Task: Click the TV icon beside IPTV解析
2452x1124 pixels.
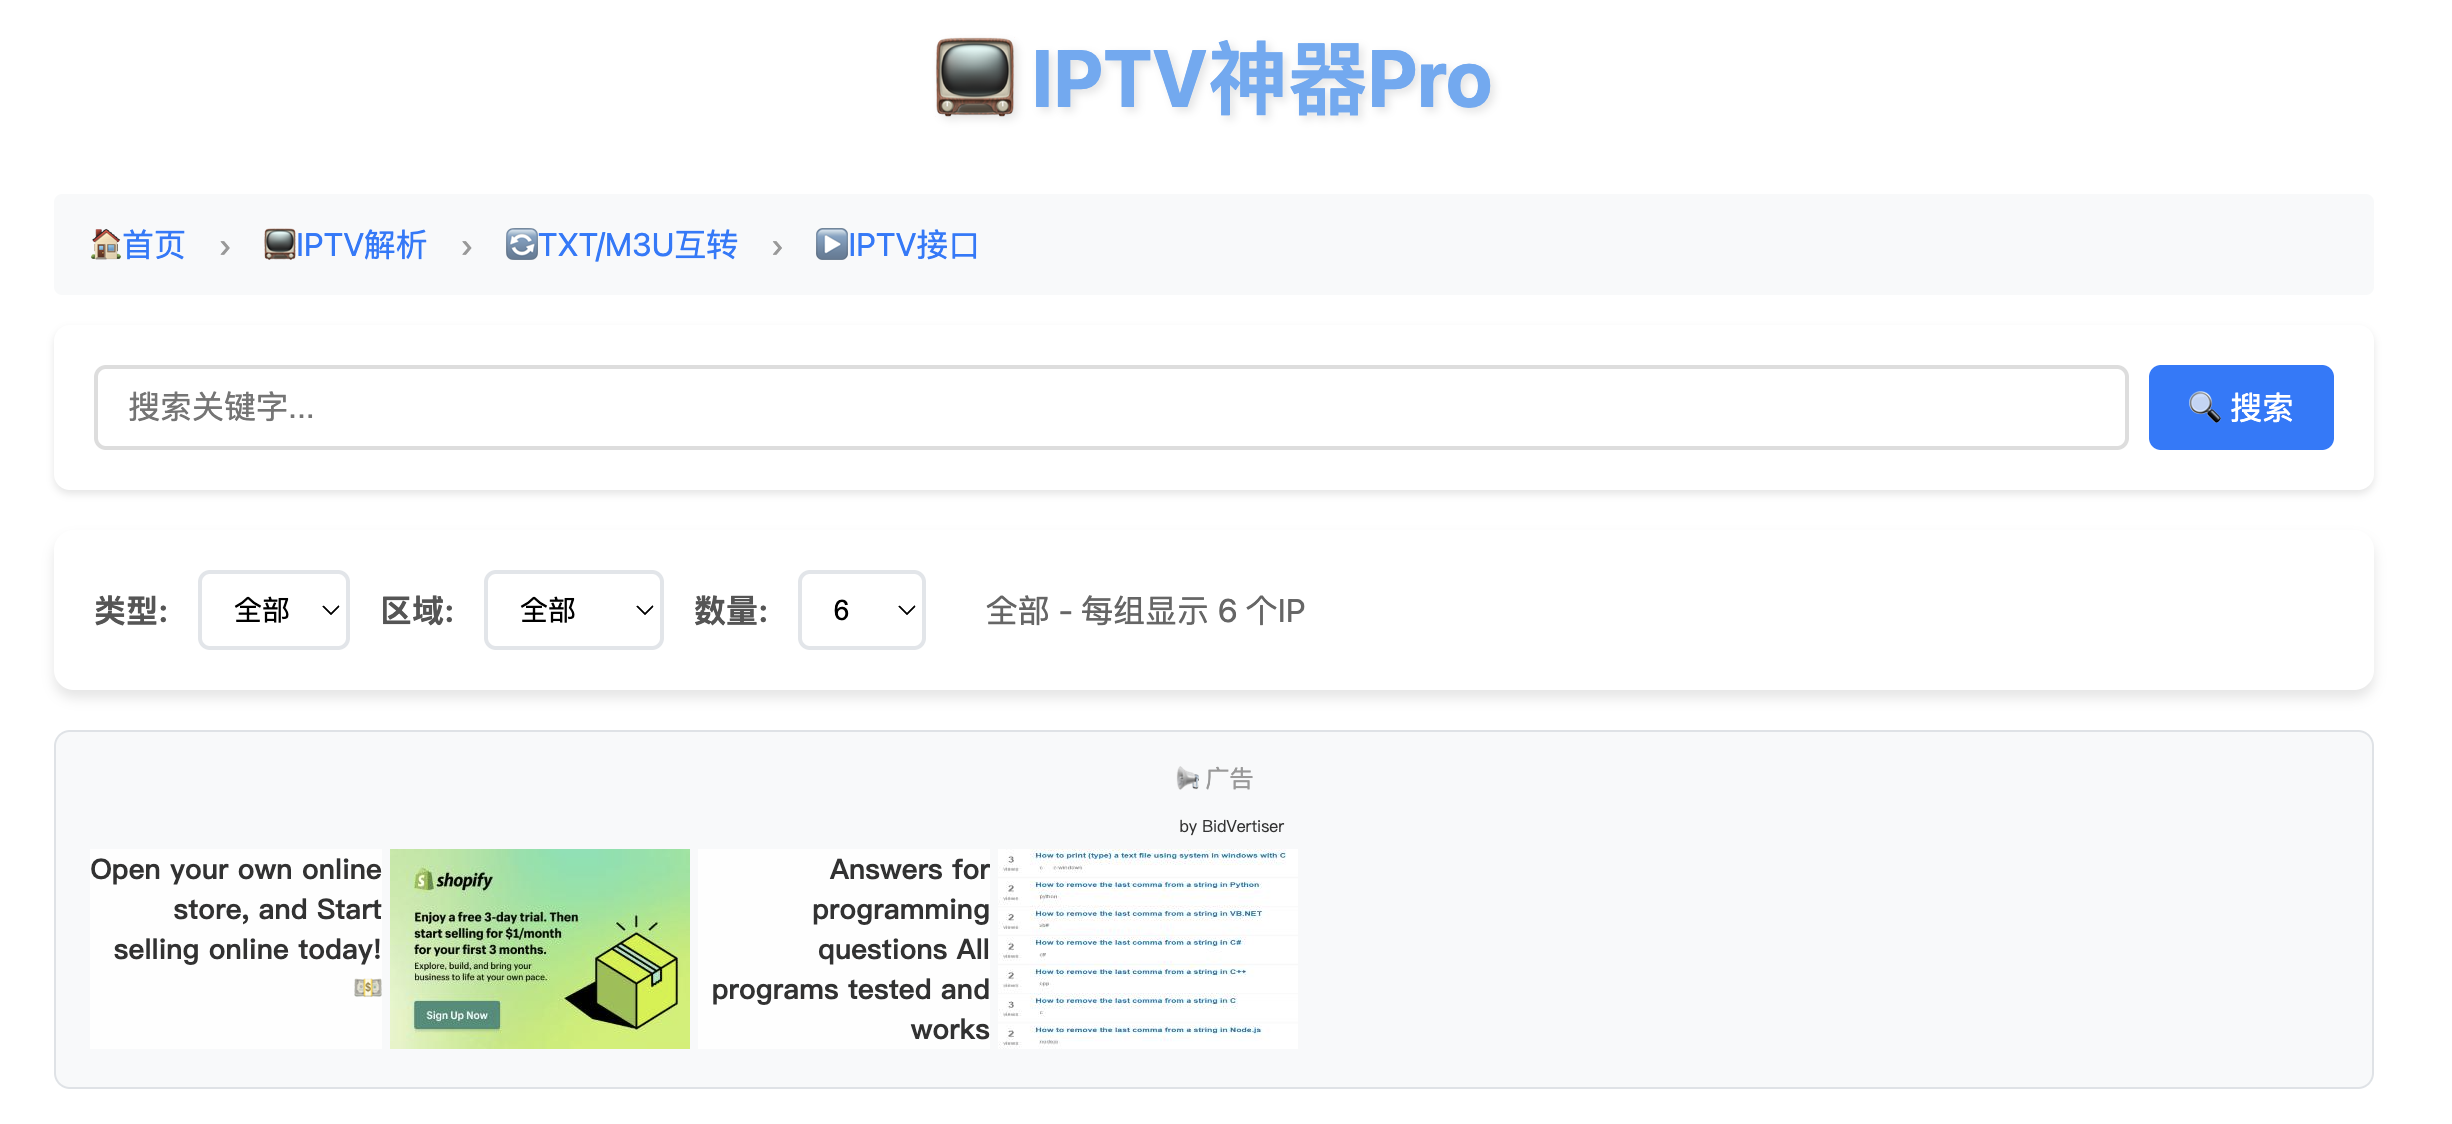Action: pyautogui.click(x=279, y=244)
